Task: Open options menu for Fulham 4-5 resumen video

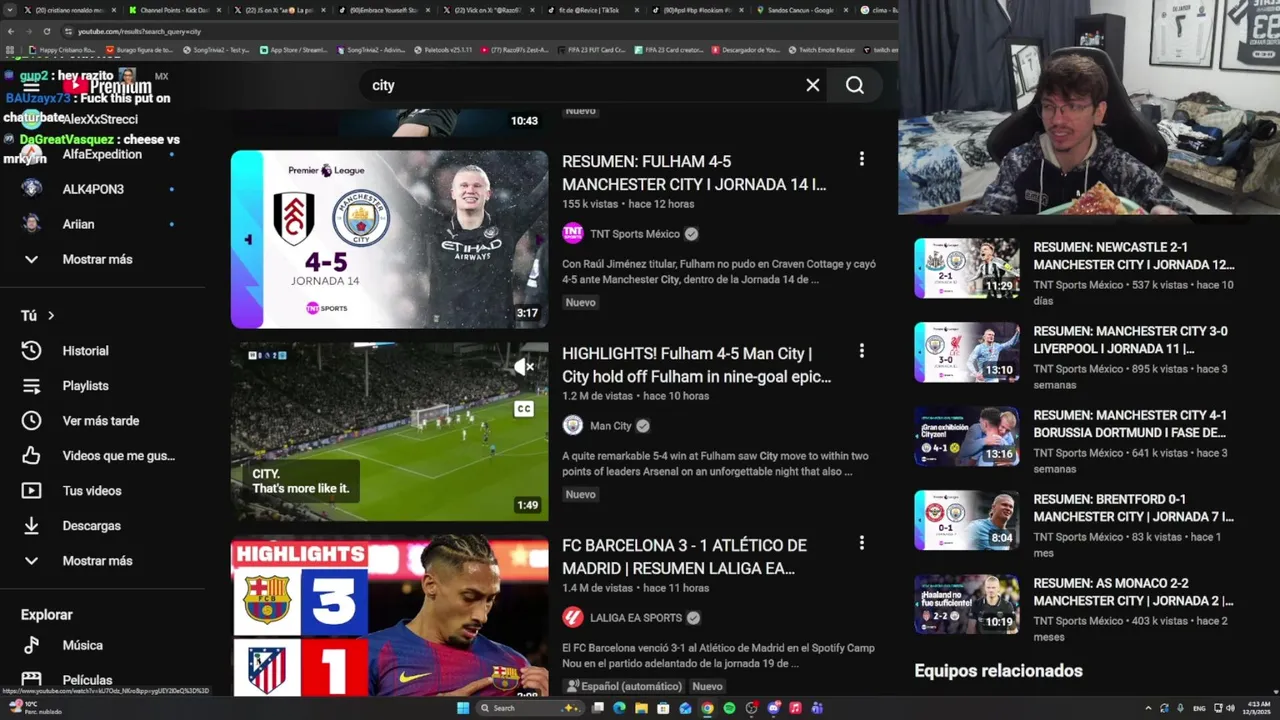Action: coord(861,159)
